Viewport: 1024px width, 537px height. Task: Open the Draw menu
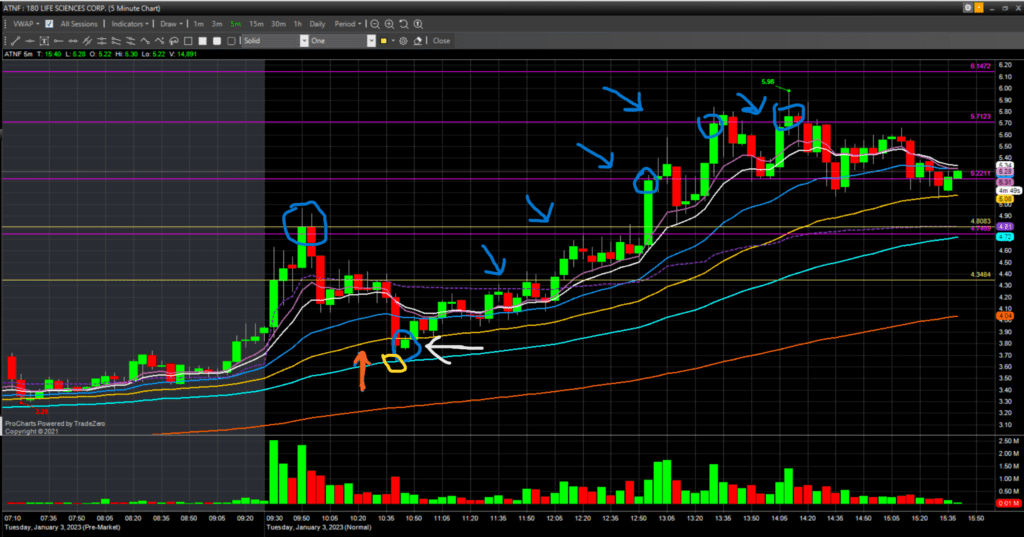tap(172, 23)
